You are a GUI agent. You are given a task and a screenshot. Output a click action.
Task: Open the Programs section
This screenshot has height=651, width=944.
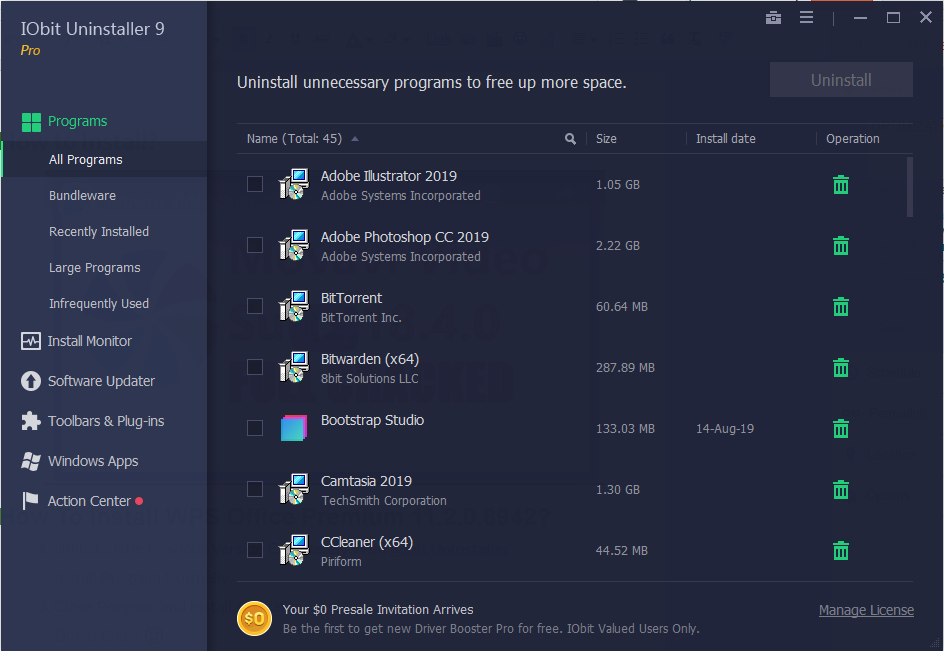pyautogui.click(x=64, y=122)
